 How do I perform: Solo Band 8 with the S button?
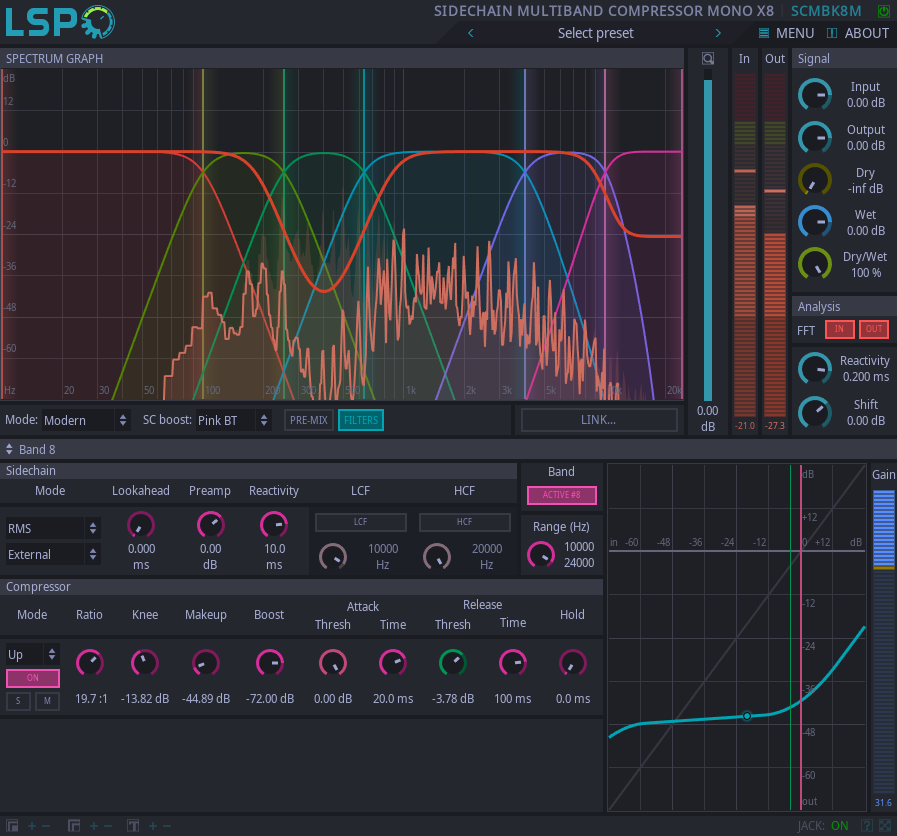tap(17, 701)
